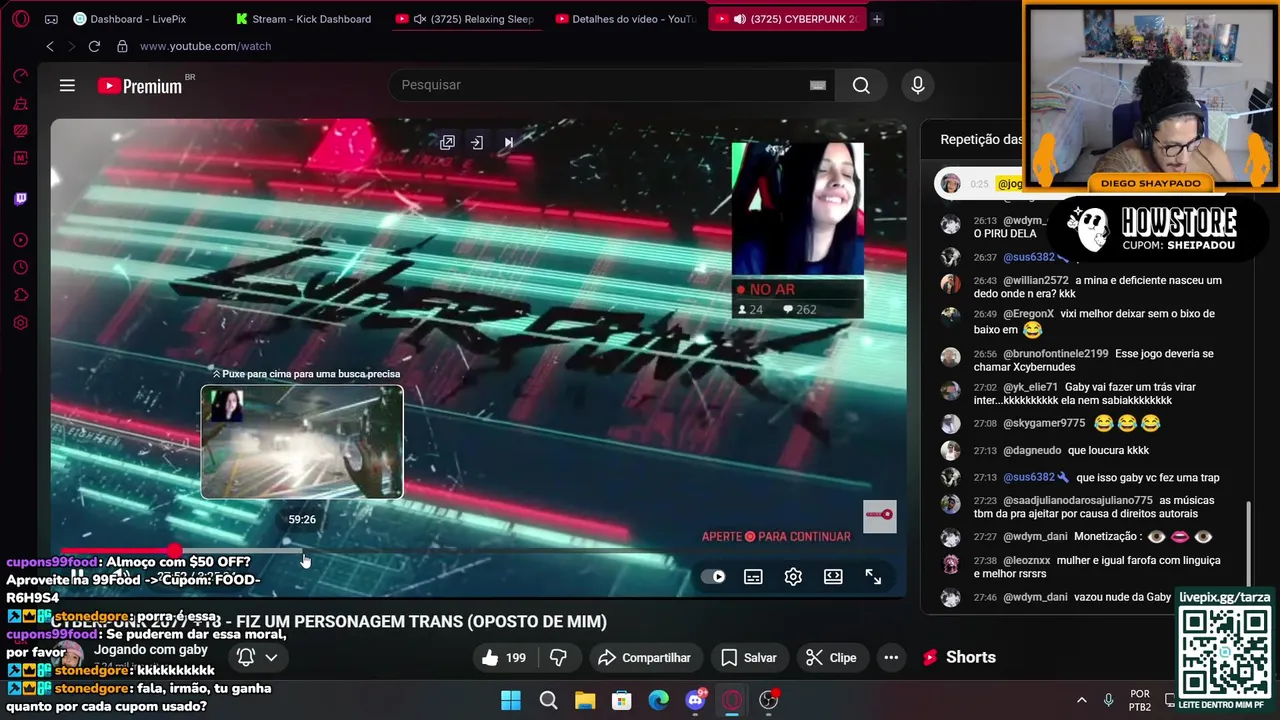Switch to Stream - Kick Dashboard tab

click(303, 19)
